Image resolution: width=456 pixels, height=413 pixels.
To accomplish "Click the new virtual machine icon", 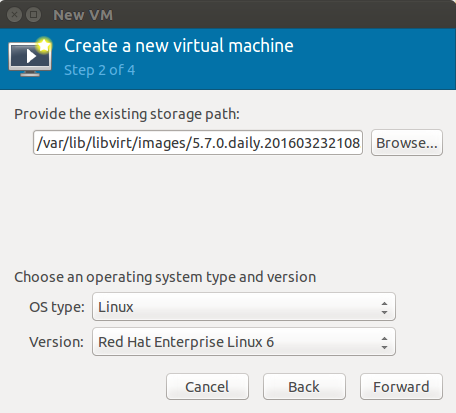I will [x=30, y=57].
